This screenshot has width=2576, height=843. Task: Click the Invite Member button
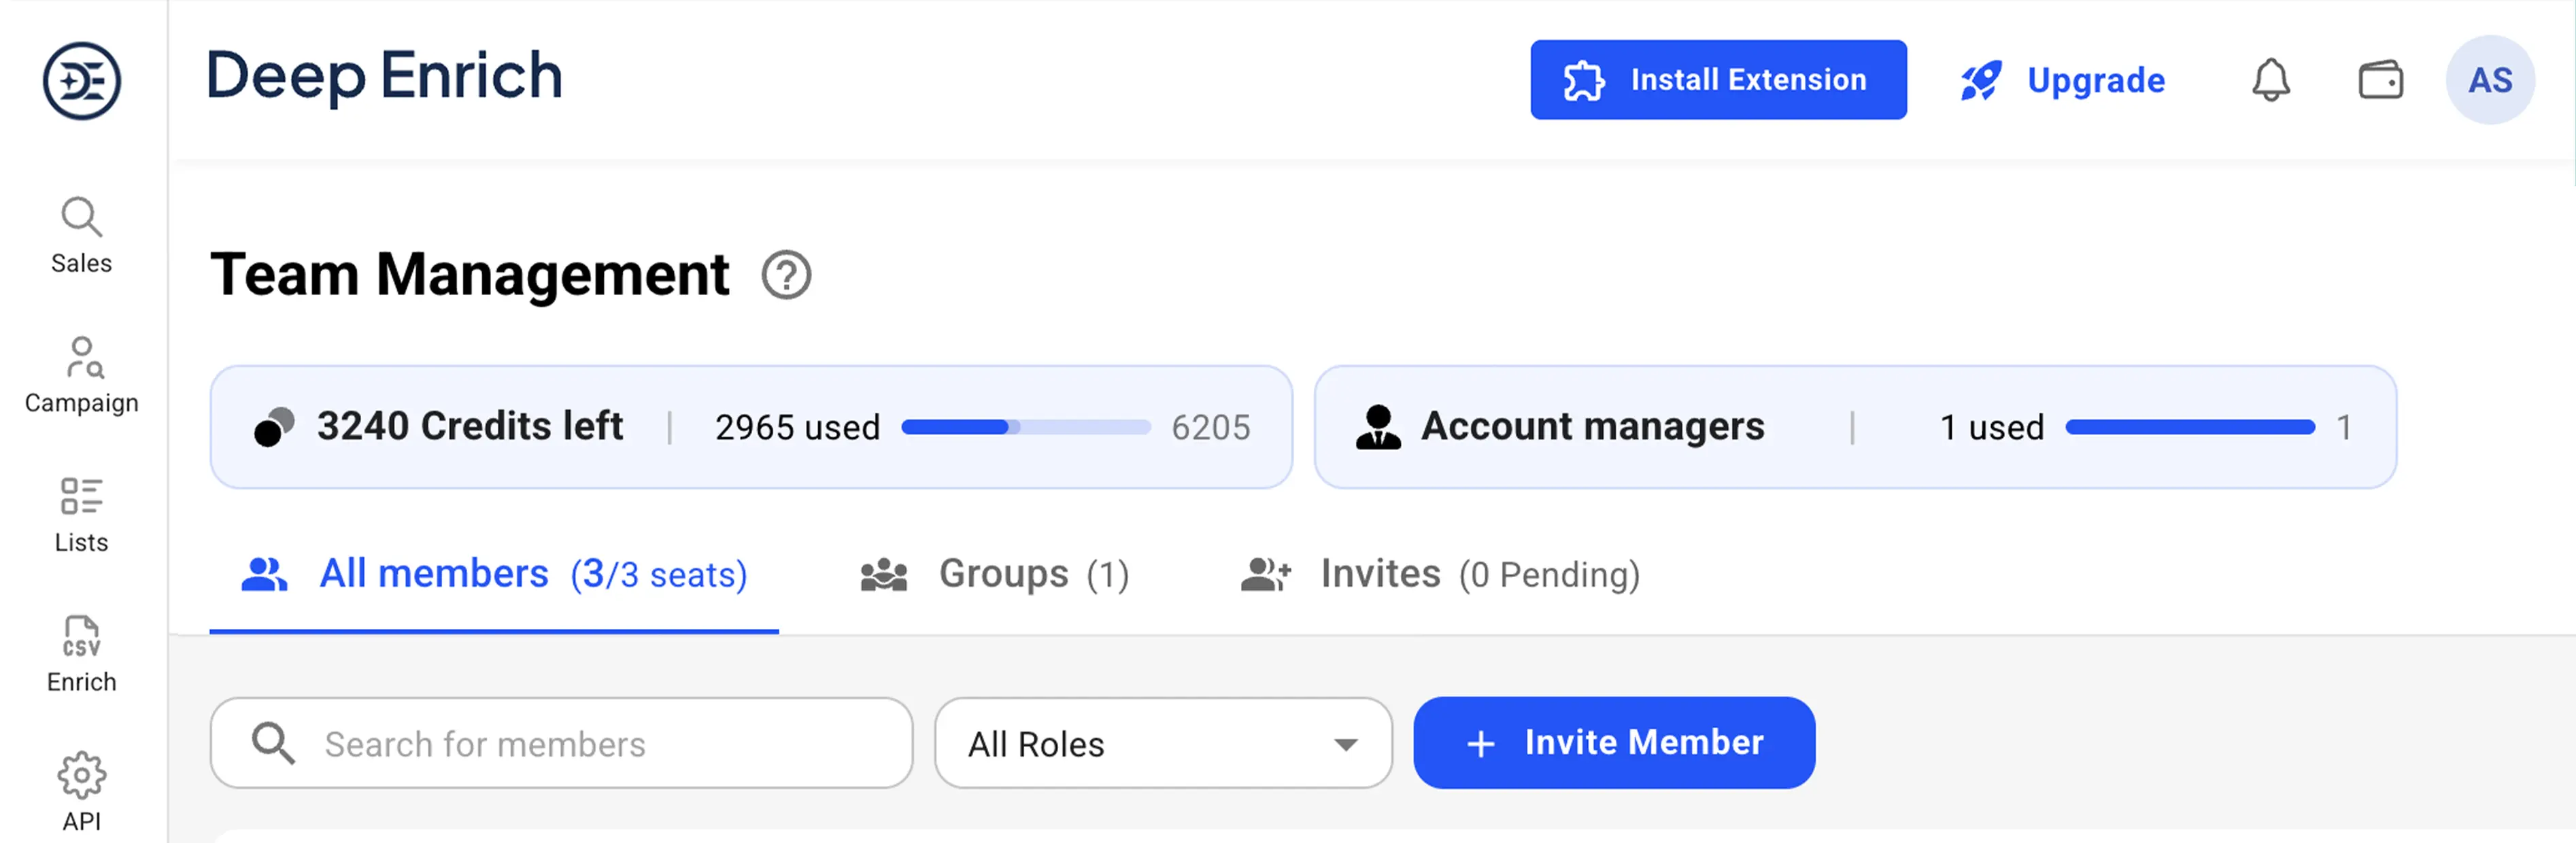pos(1614,743)
